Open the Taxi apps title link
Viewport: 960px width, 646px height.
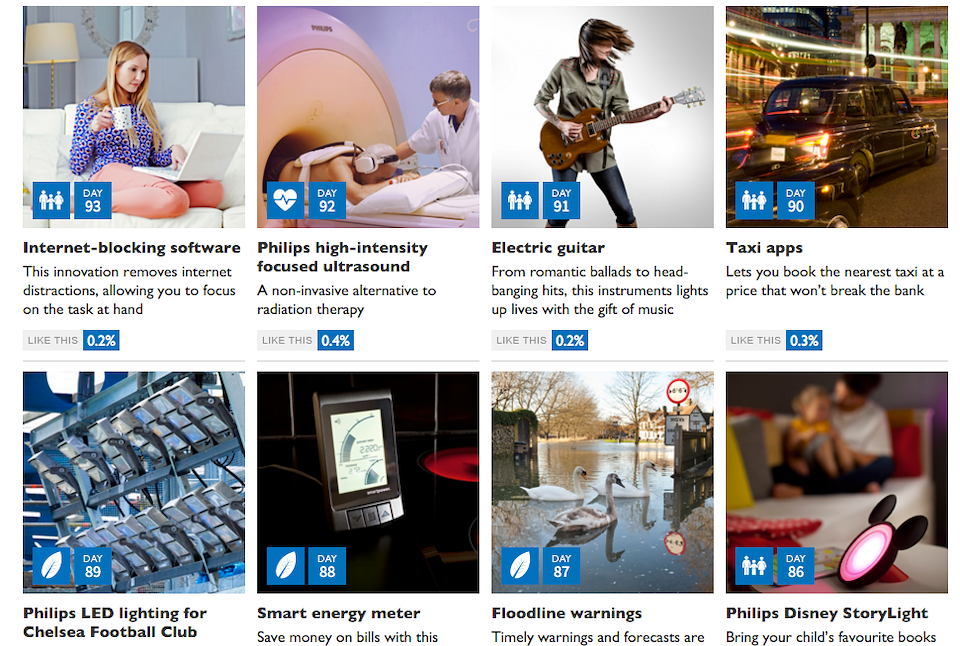[764, 248]
